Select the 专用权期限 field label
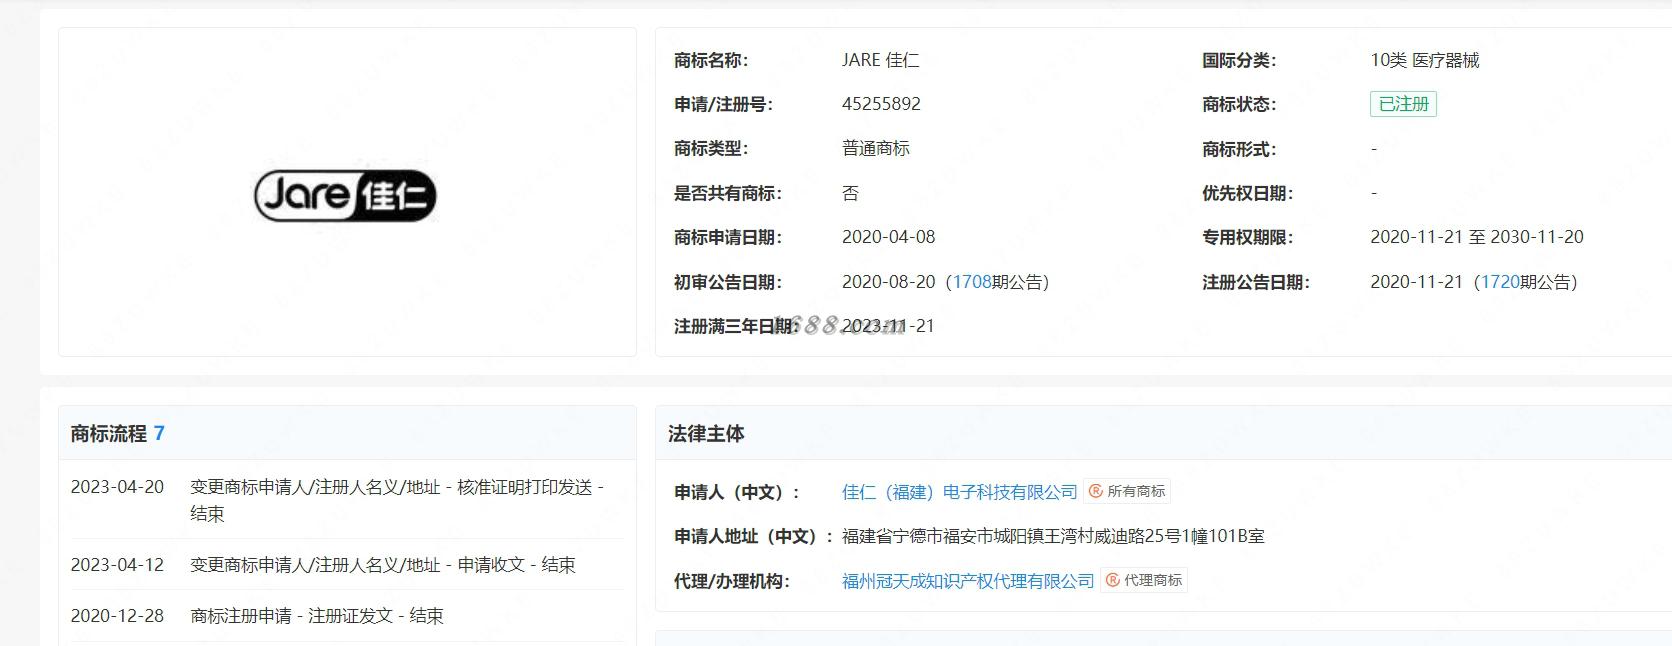The image size is (1672, 646). (x=1247, y=237)
